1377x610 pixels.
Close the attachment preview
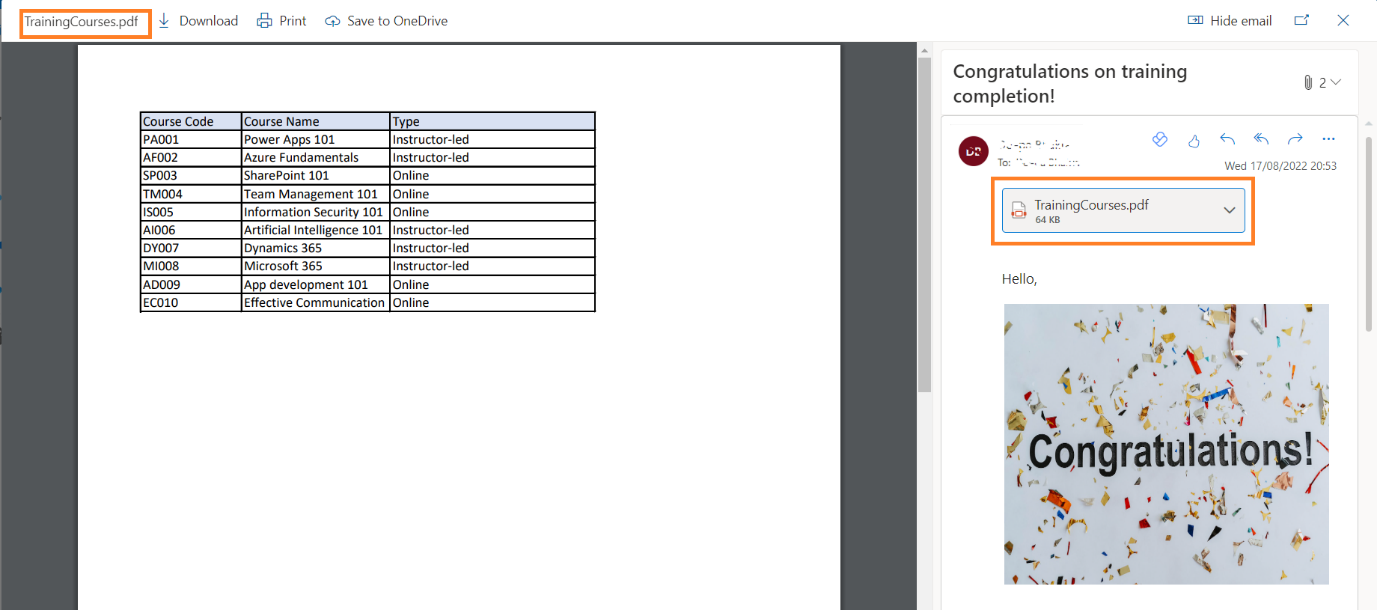[1343, 21]
